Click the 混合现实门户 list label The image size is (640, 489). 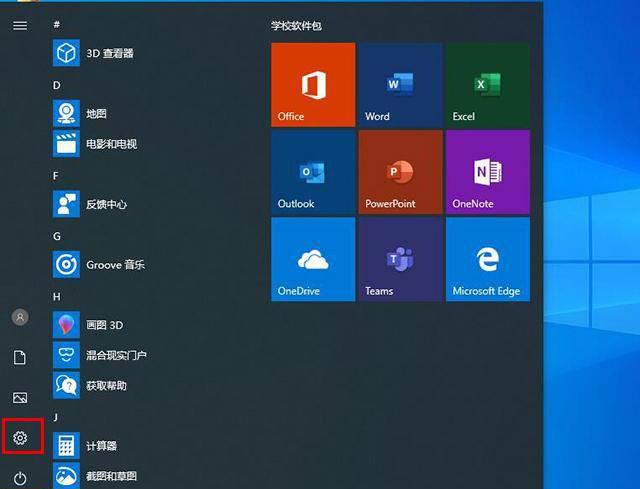point(116,355)
